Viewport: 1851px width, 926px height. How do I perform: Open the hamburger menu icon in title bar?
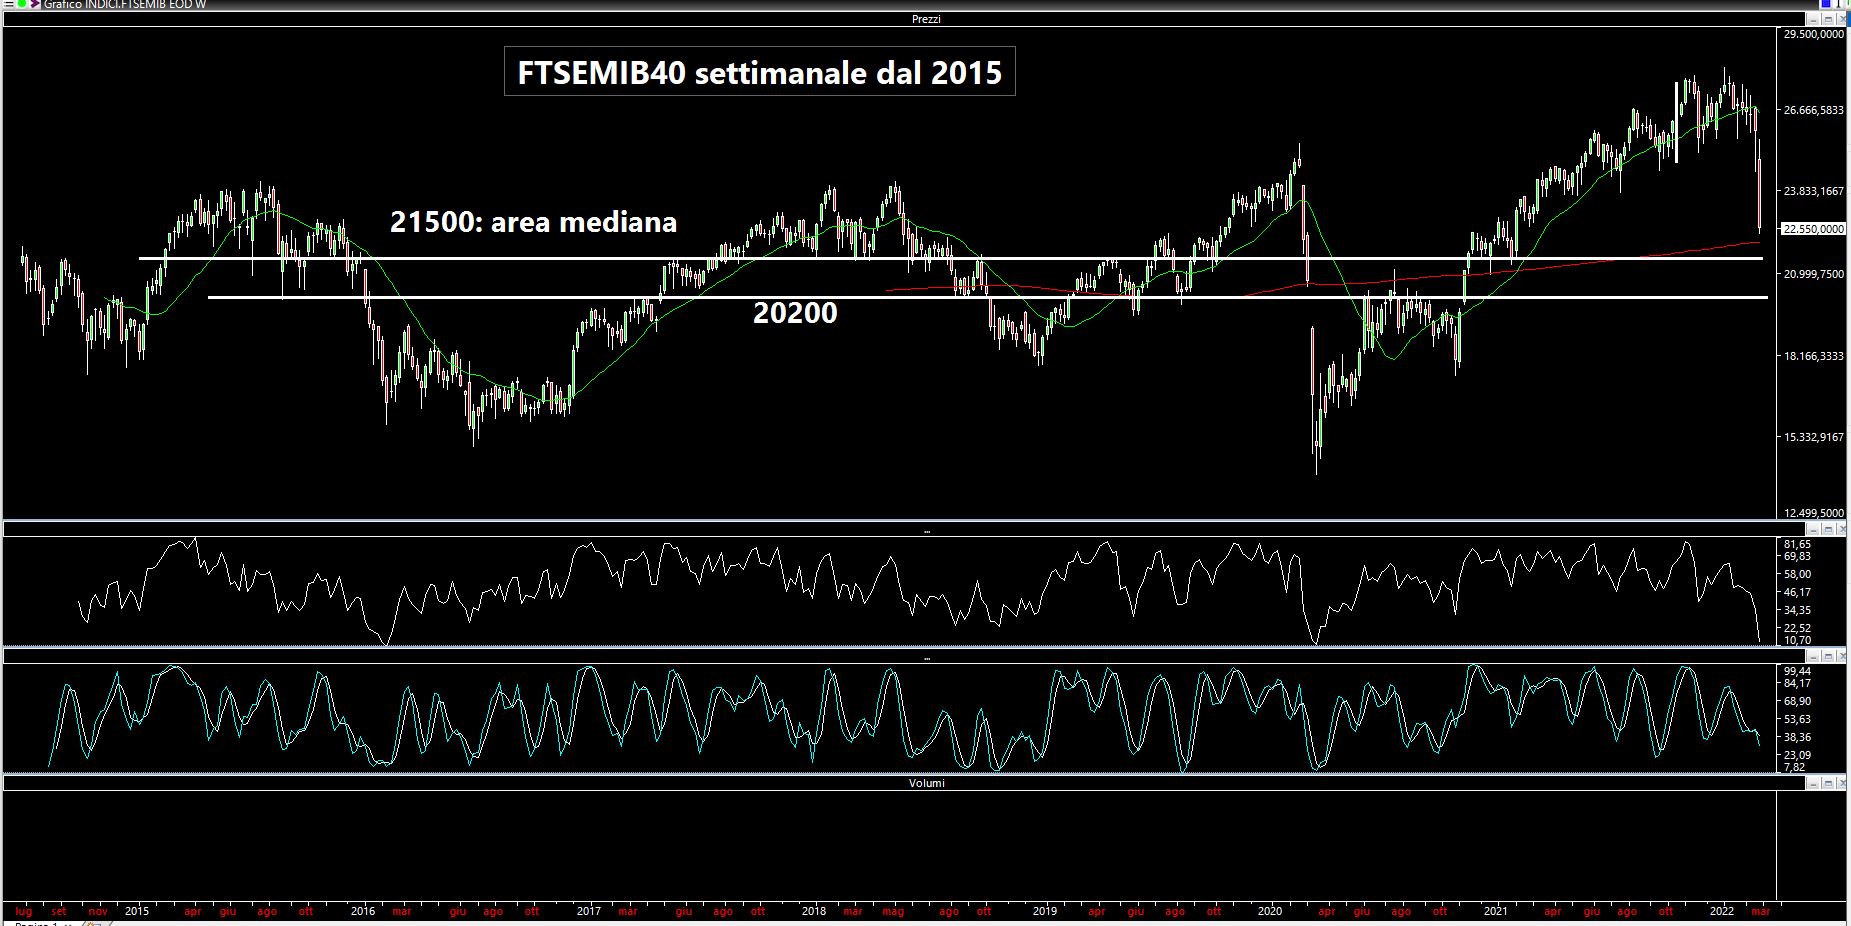8,4
